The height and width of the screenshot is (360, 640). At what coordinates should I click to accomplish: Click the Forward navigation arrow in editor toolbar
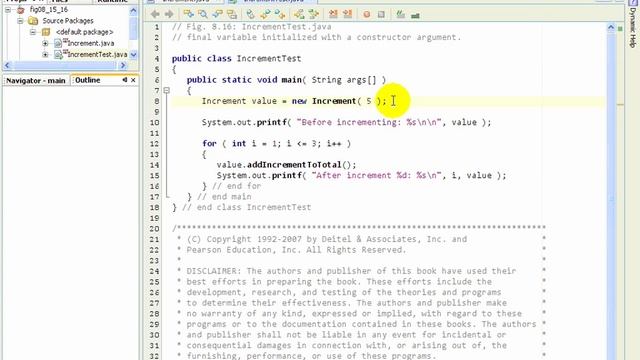click(x=169, y=14)
